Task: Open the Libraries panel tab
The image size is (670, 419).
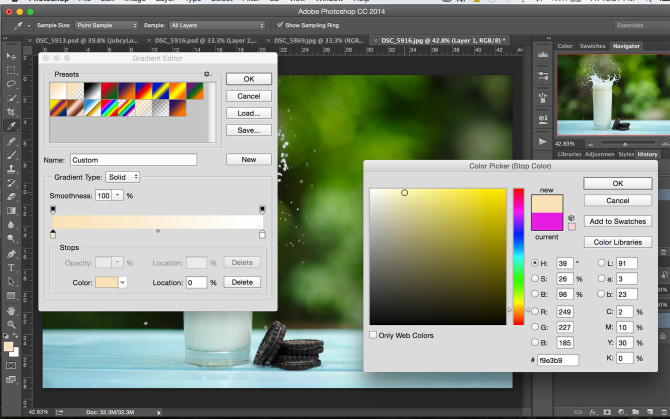Action: point(569,154)
